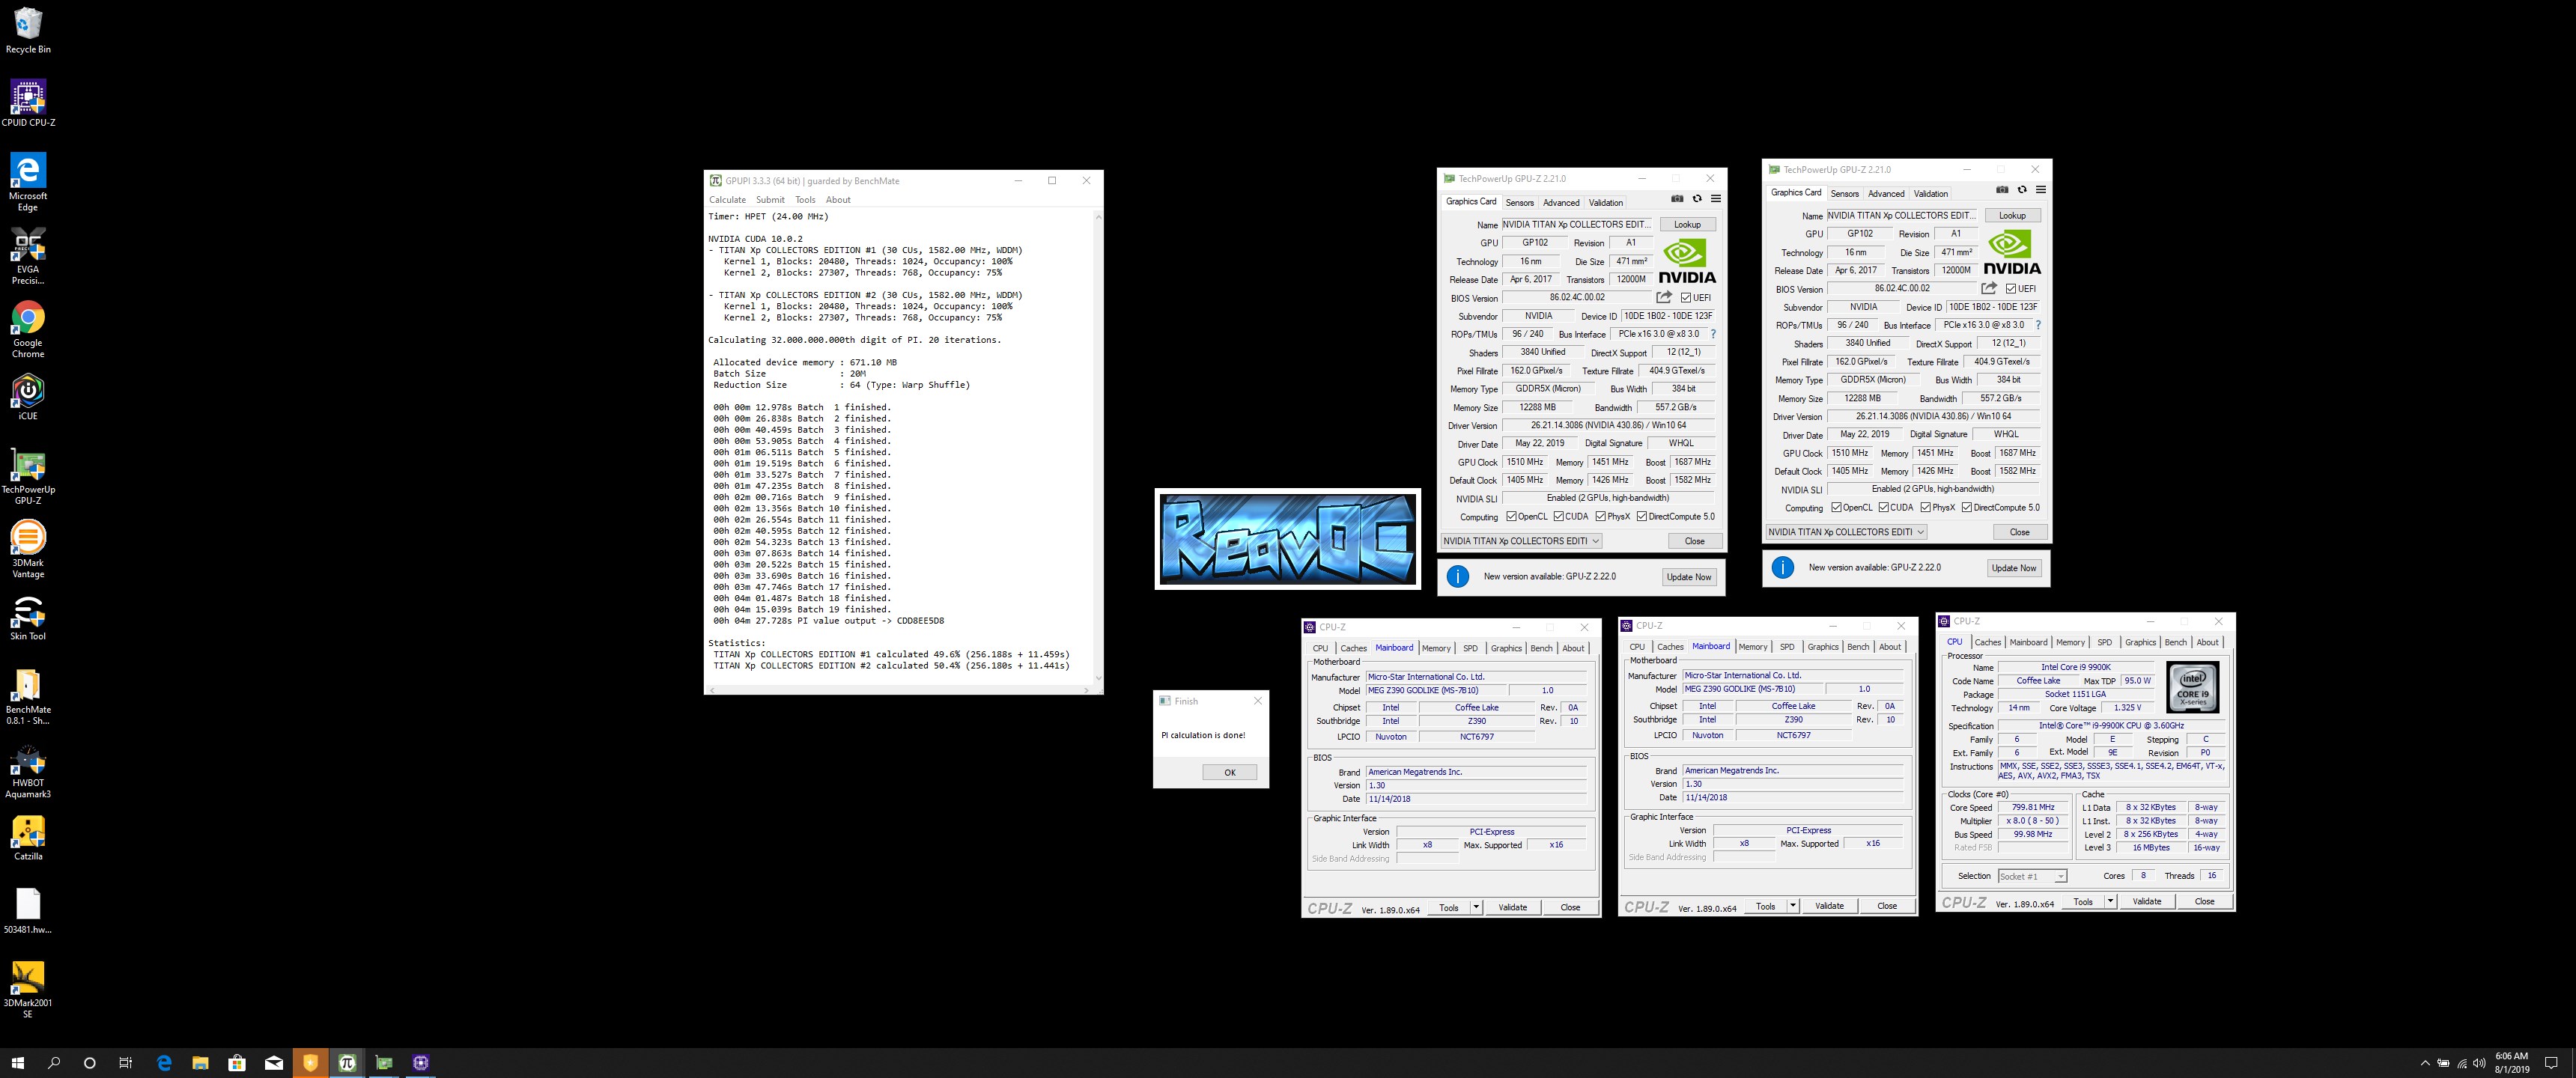Click Validate in the CPU-tab CPU-Z window
2576x1078 pixels.
(2147, 901)
